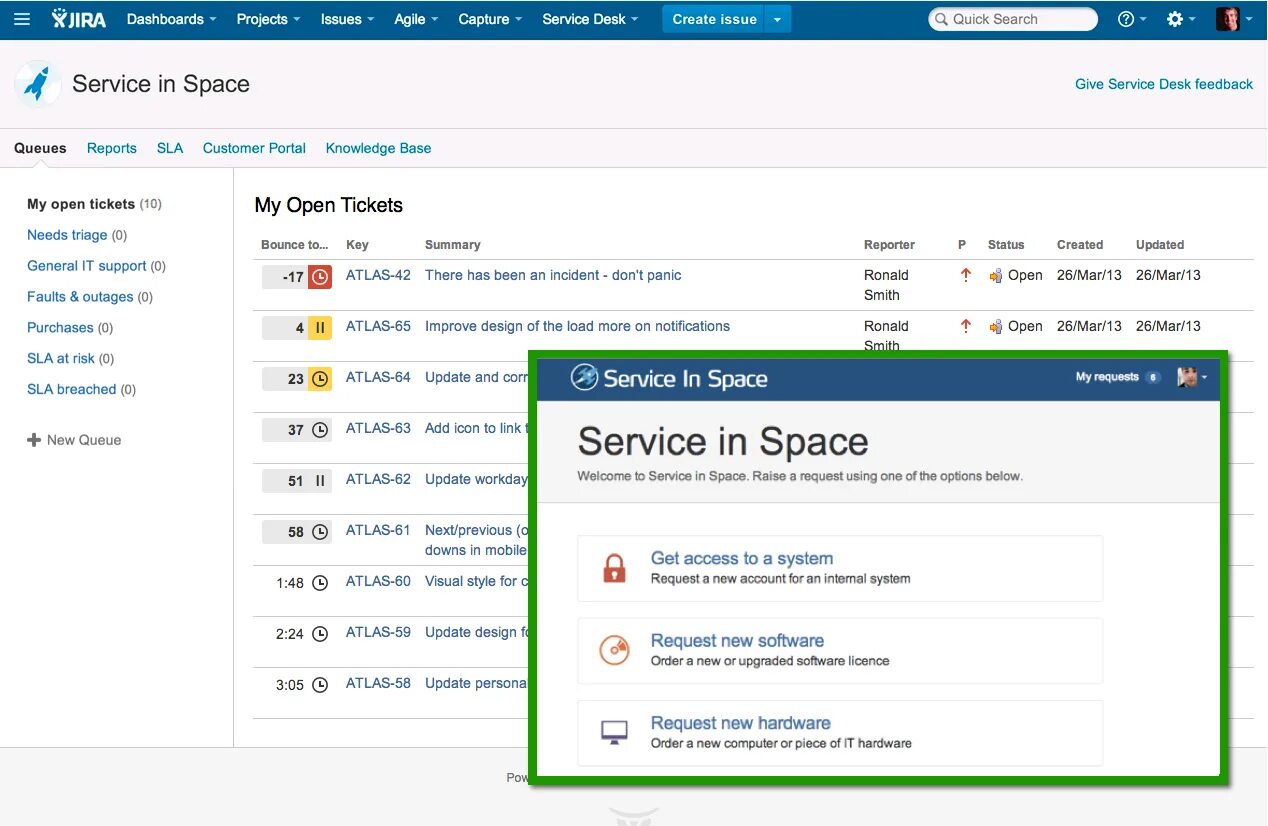Screen dimensions: 1268x826
Task: Open issue ATLAS-58 key link
Action: [x=378, y=683]
